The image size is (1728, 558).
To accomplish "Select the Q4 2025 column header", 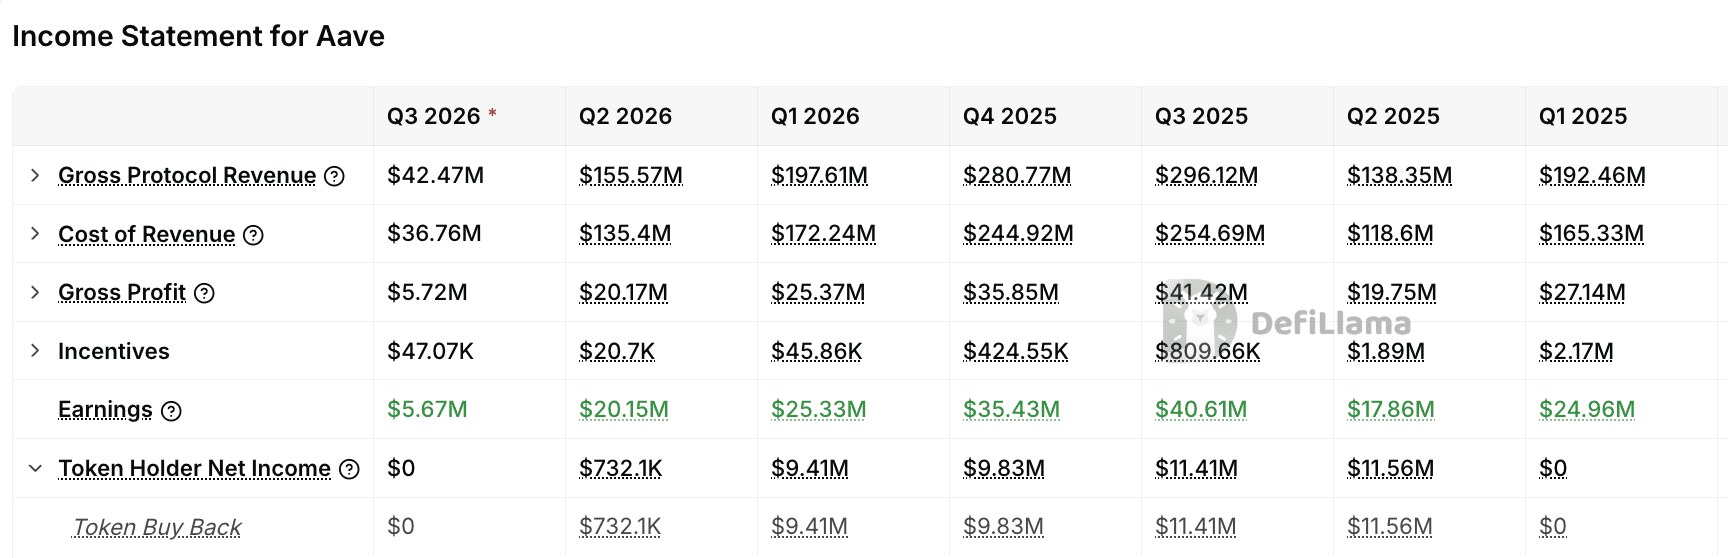I will click(x=1010, y=116).
